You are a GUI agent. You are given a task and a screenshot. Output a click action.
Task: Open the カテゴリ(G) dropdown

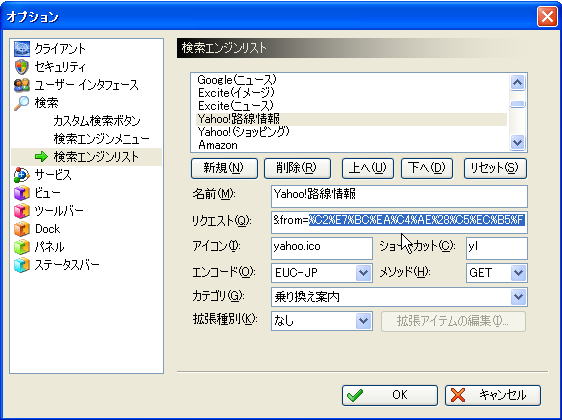tap(518, 297)
